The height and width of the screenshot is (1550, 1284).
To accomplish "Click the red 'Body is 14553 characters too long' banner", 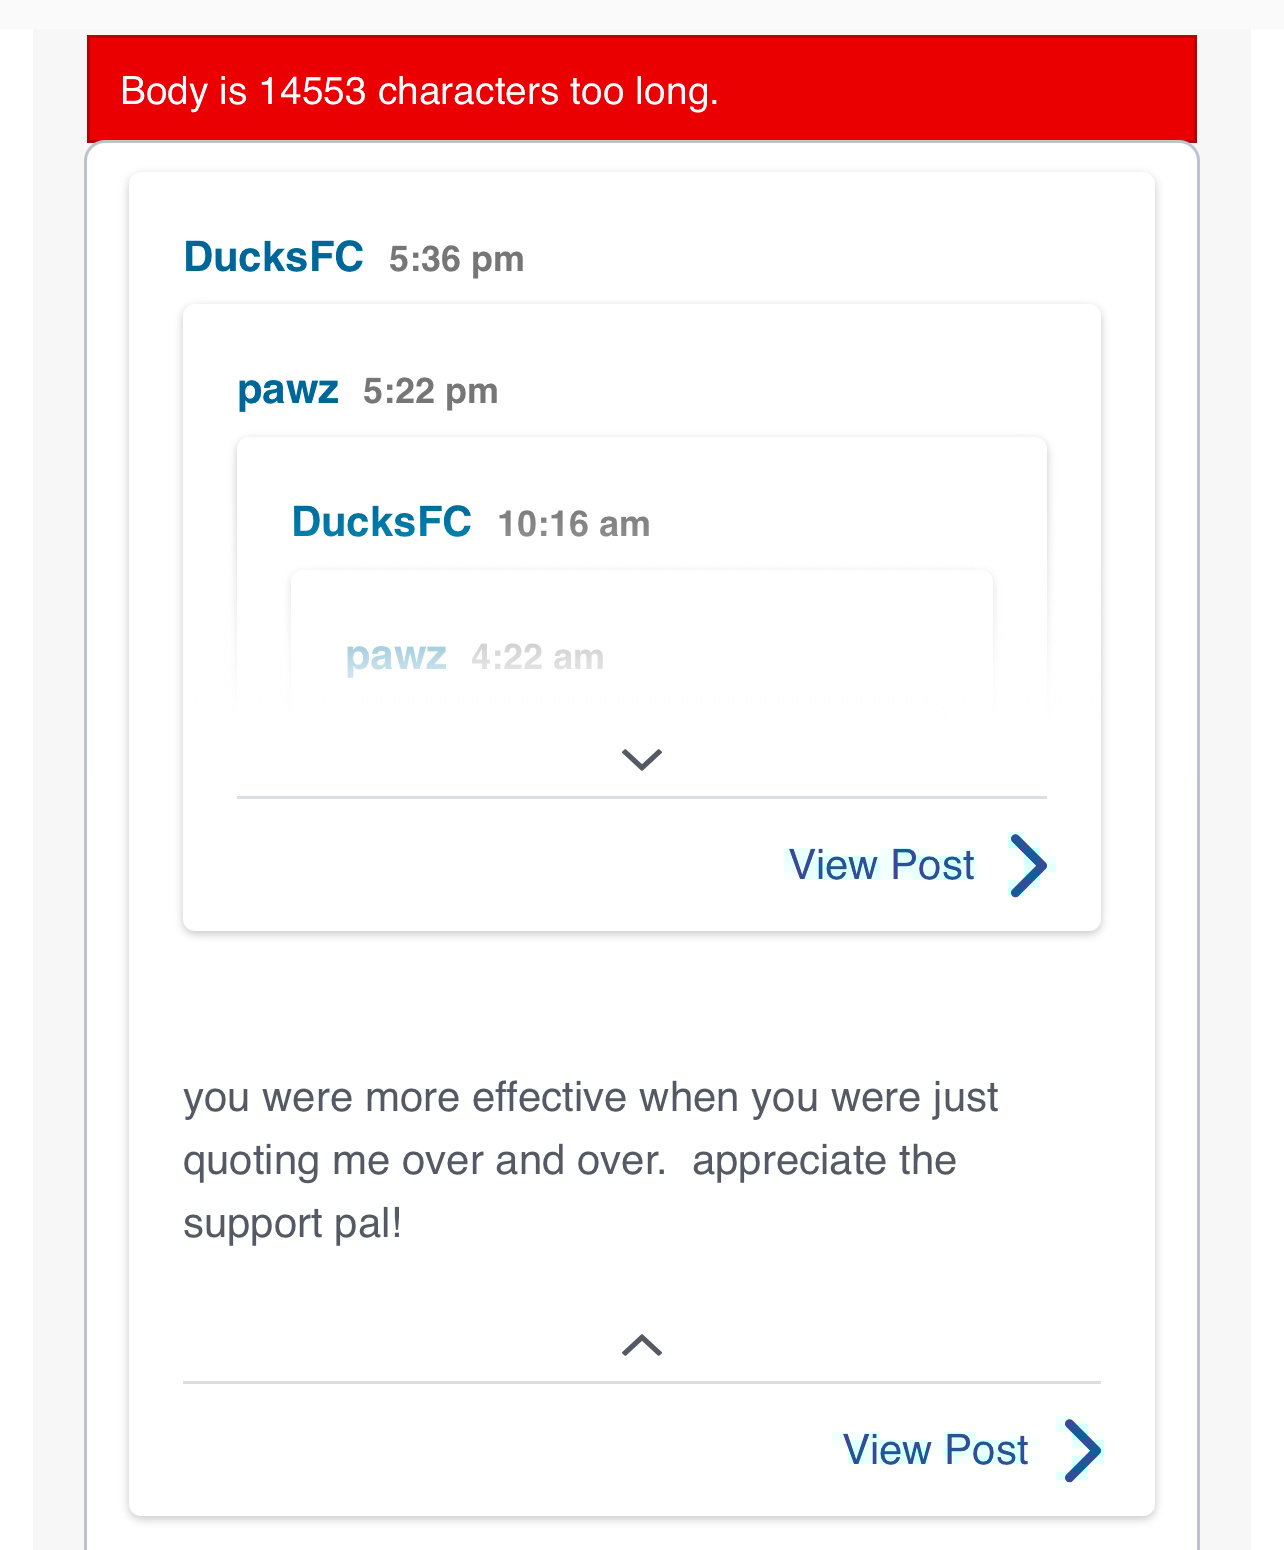I will 641,90.
